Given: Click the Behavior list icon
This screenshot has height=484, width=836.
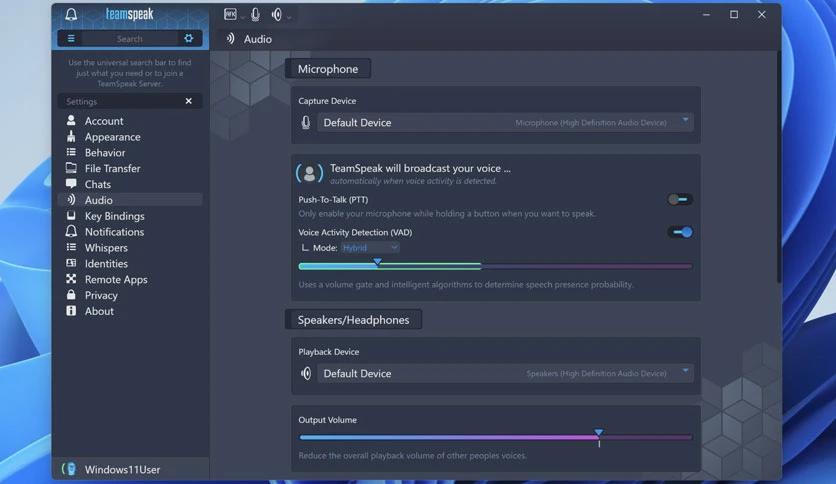Looking at the screenshot, I should 71,152.
